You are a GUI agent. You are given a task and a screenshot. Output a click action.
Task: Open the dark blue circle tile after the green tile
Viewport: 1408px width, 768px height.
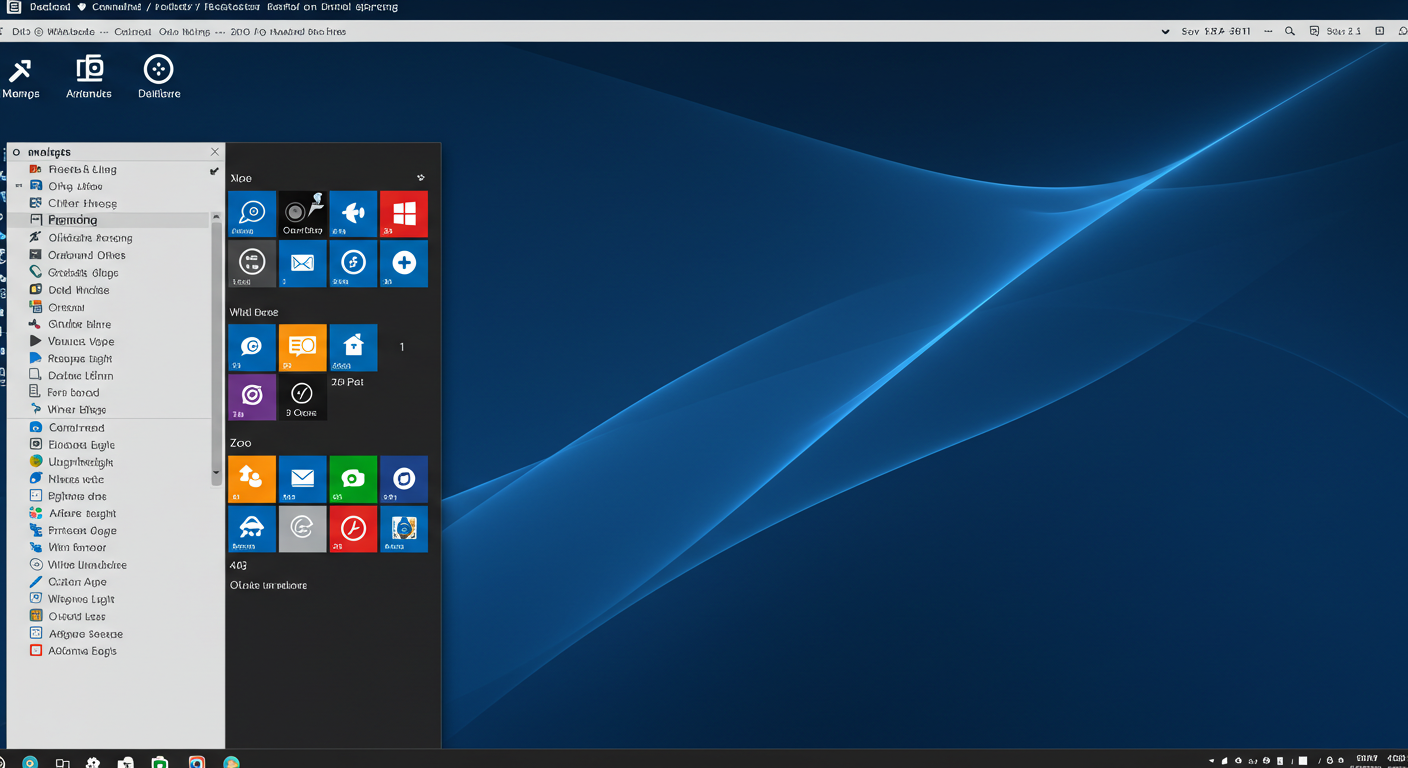click(404, 479)
